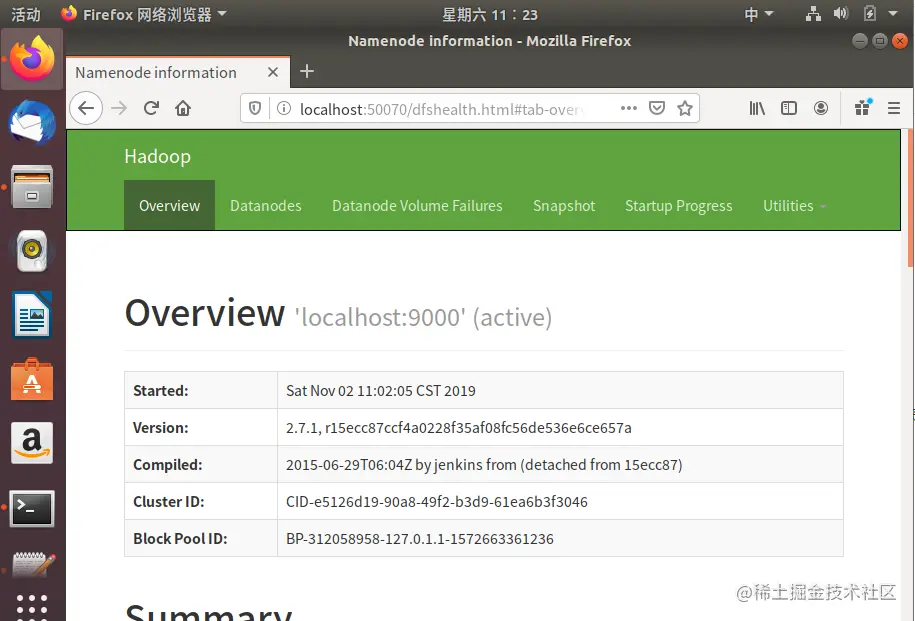Open the Firefox hamburger menu

pos(893,108)
